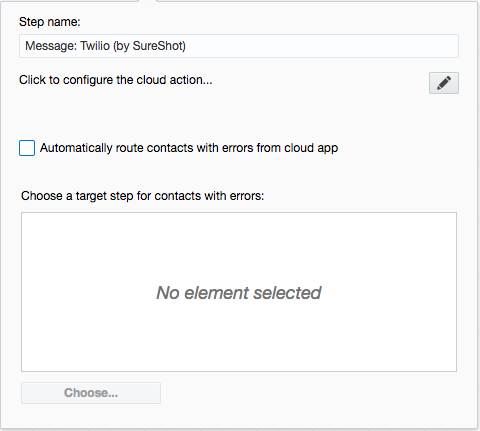This screenshot has width=480, height=431.
Task: Click the Step name input field
Action: click(x=239, y=46)
